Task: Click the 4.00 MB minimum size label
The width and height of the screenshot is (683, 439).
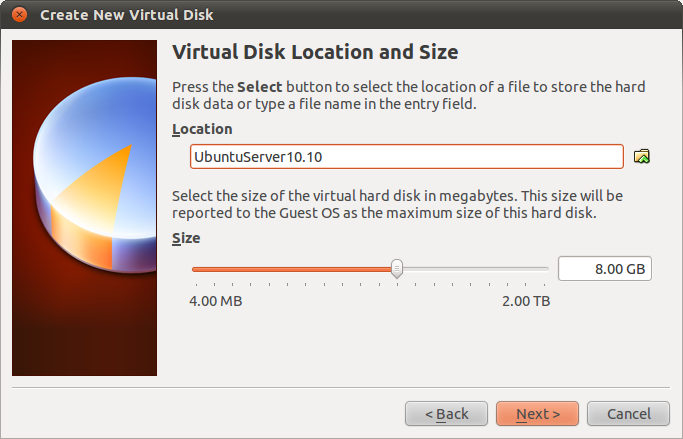Action: tap(215, 300)
